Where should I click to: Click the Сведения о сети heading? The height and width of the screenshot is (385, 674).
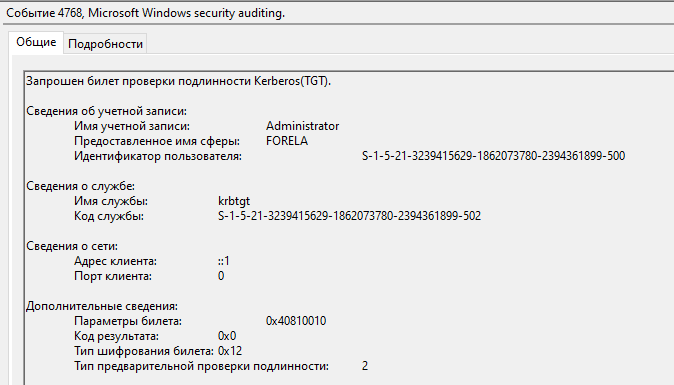(72, 246)
